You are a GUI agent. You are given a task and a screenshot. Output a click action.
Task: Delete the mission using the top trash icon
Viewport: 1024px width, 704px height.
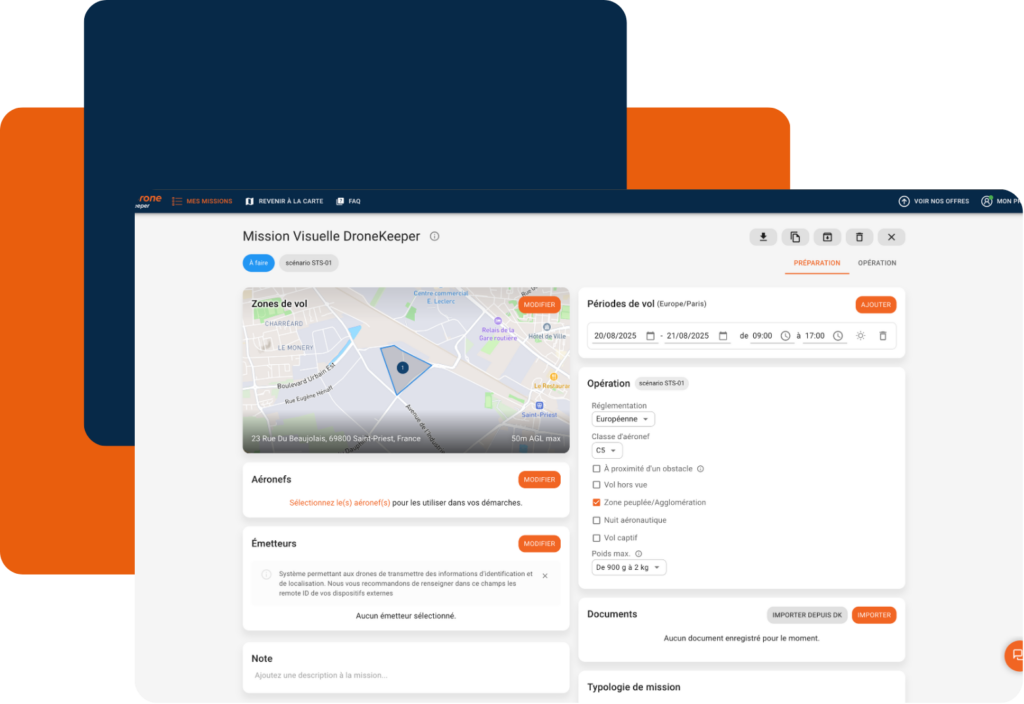pyautogui.click(x=859, y=237)
